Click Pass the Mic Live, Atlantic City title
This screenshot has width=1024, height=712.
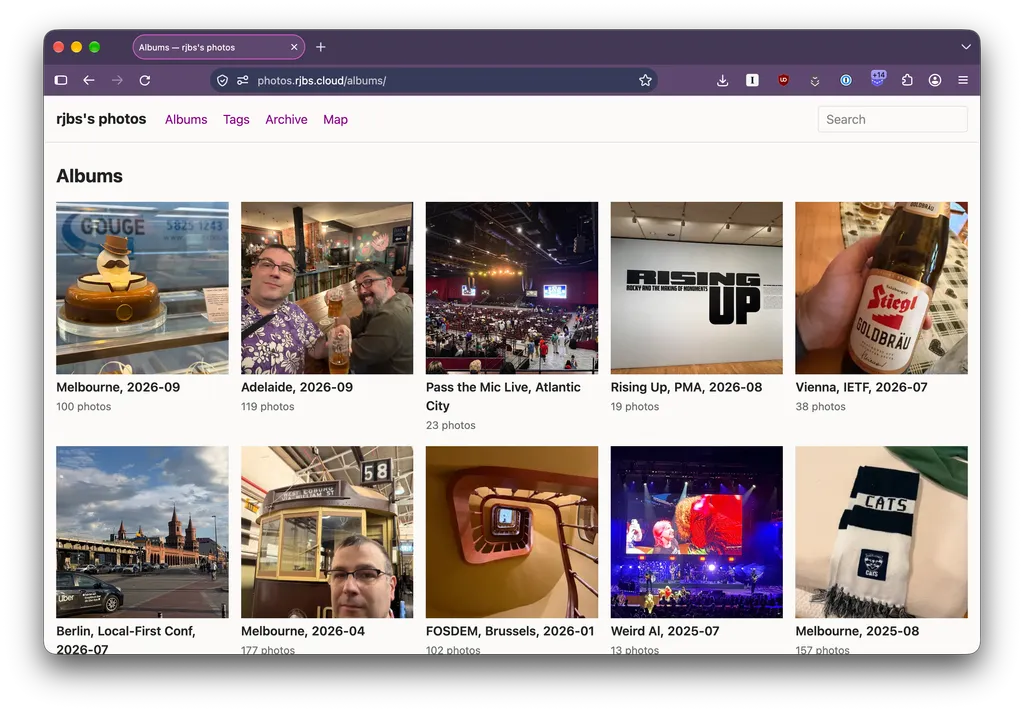click(x=503, y=396)
